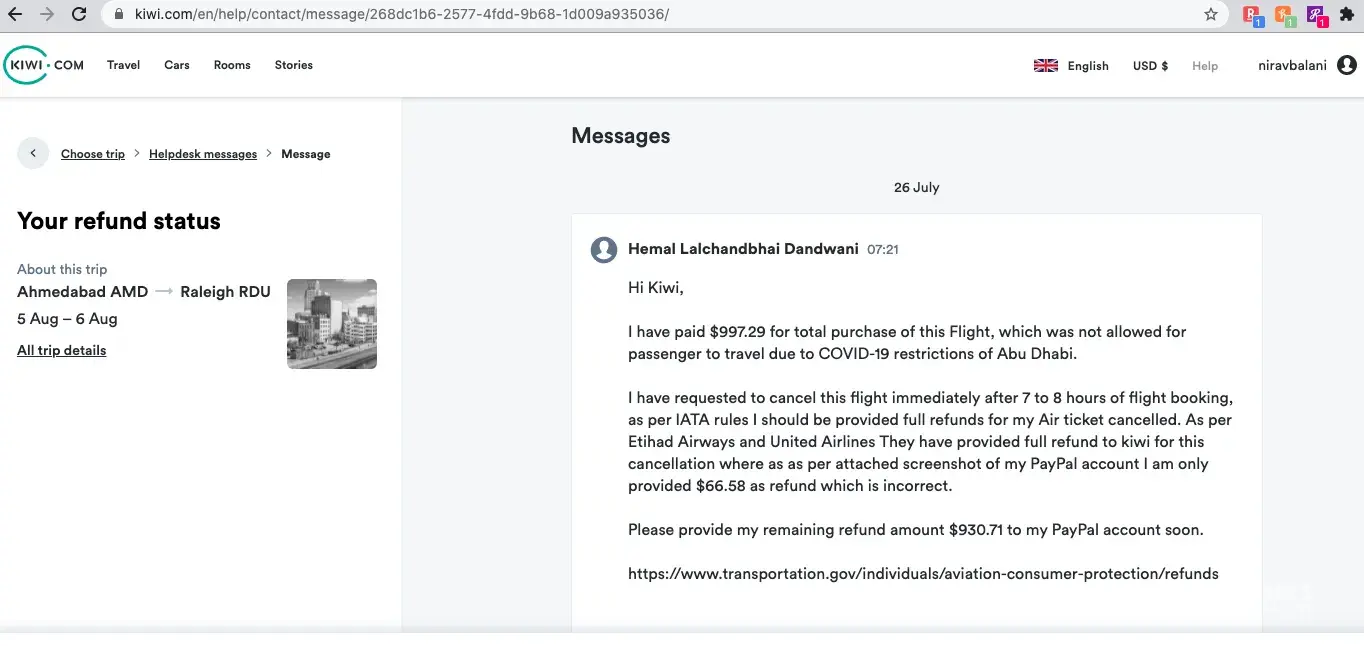This screenshot has width=1364, height=646.
Task: Click the purple browser extension icon
Action: 1316,15
